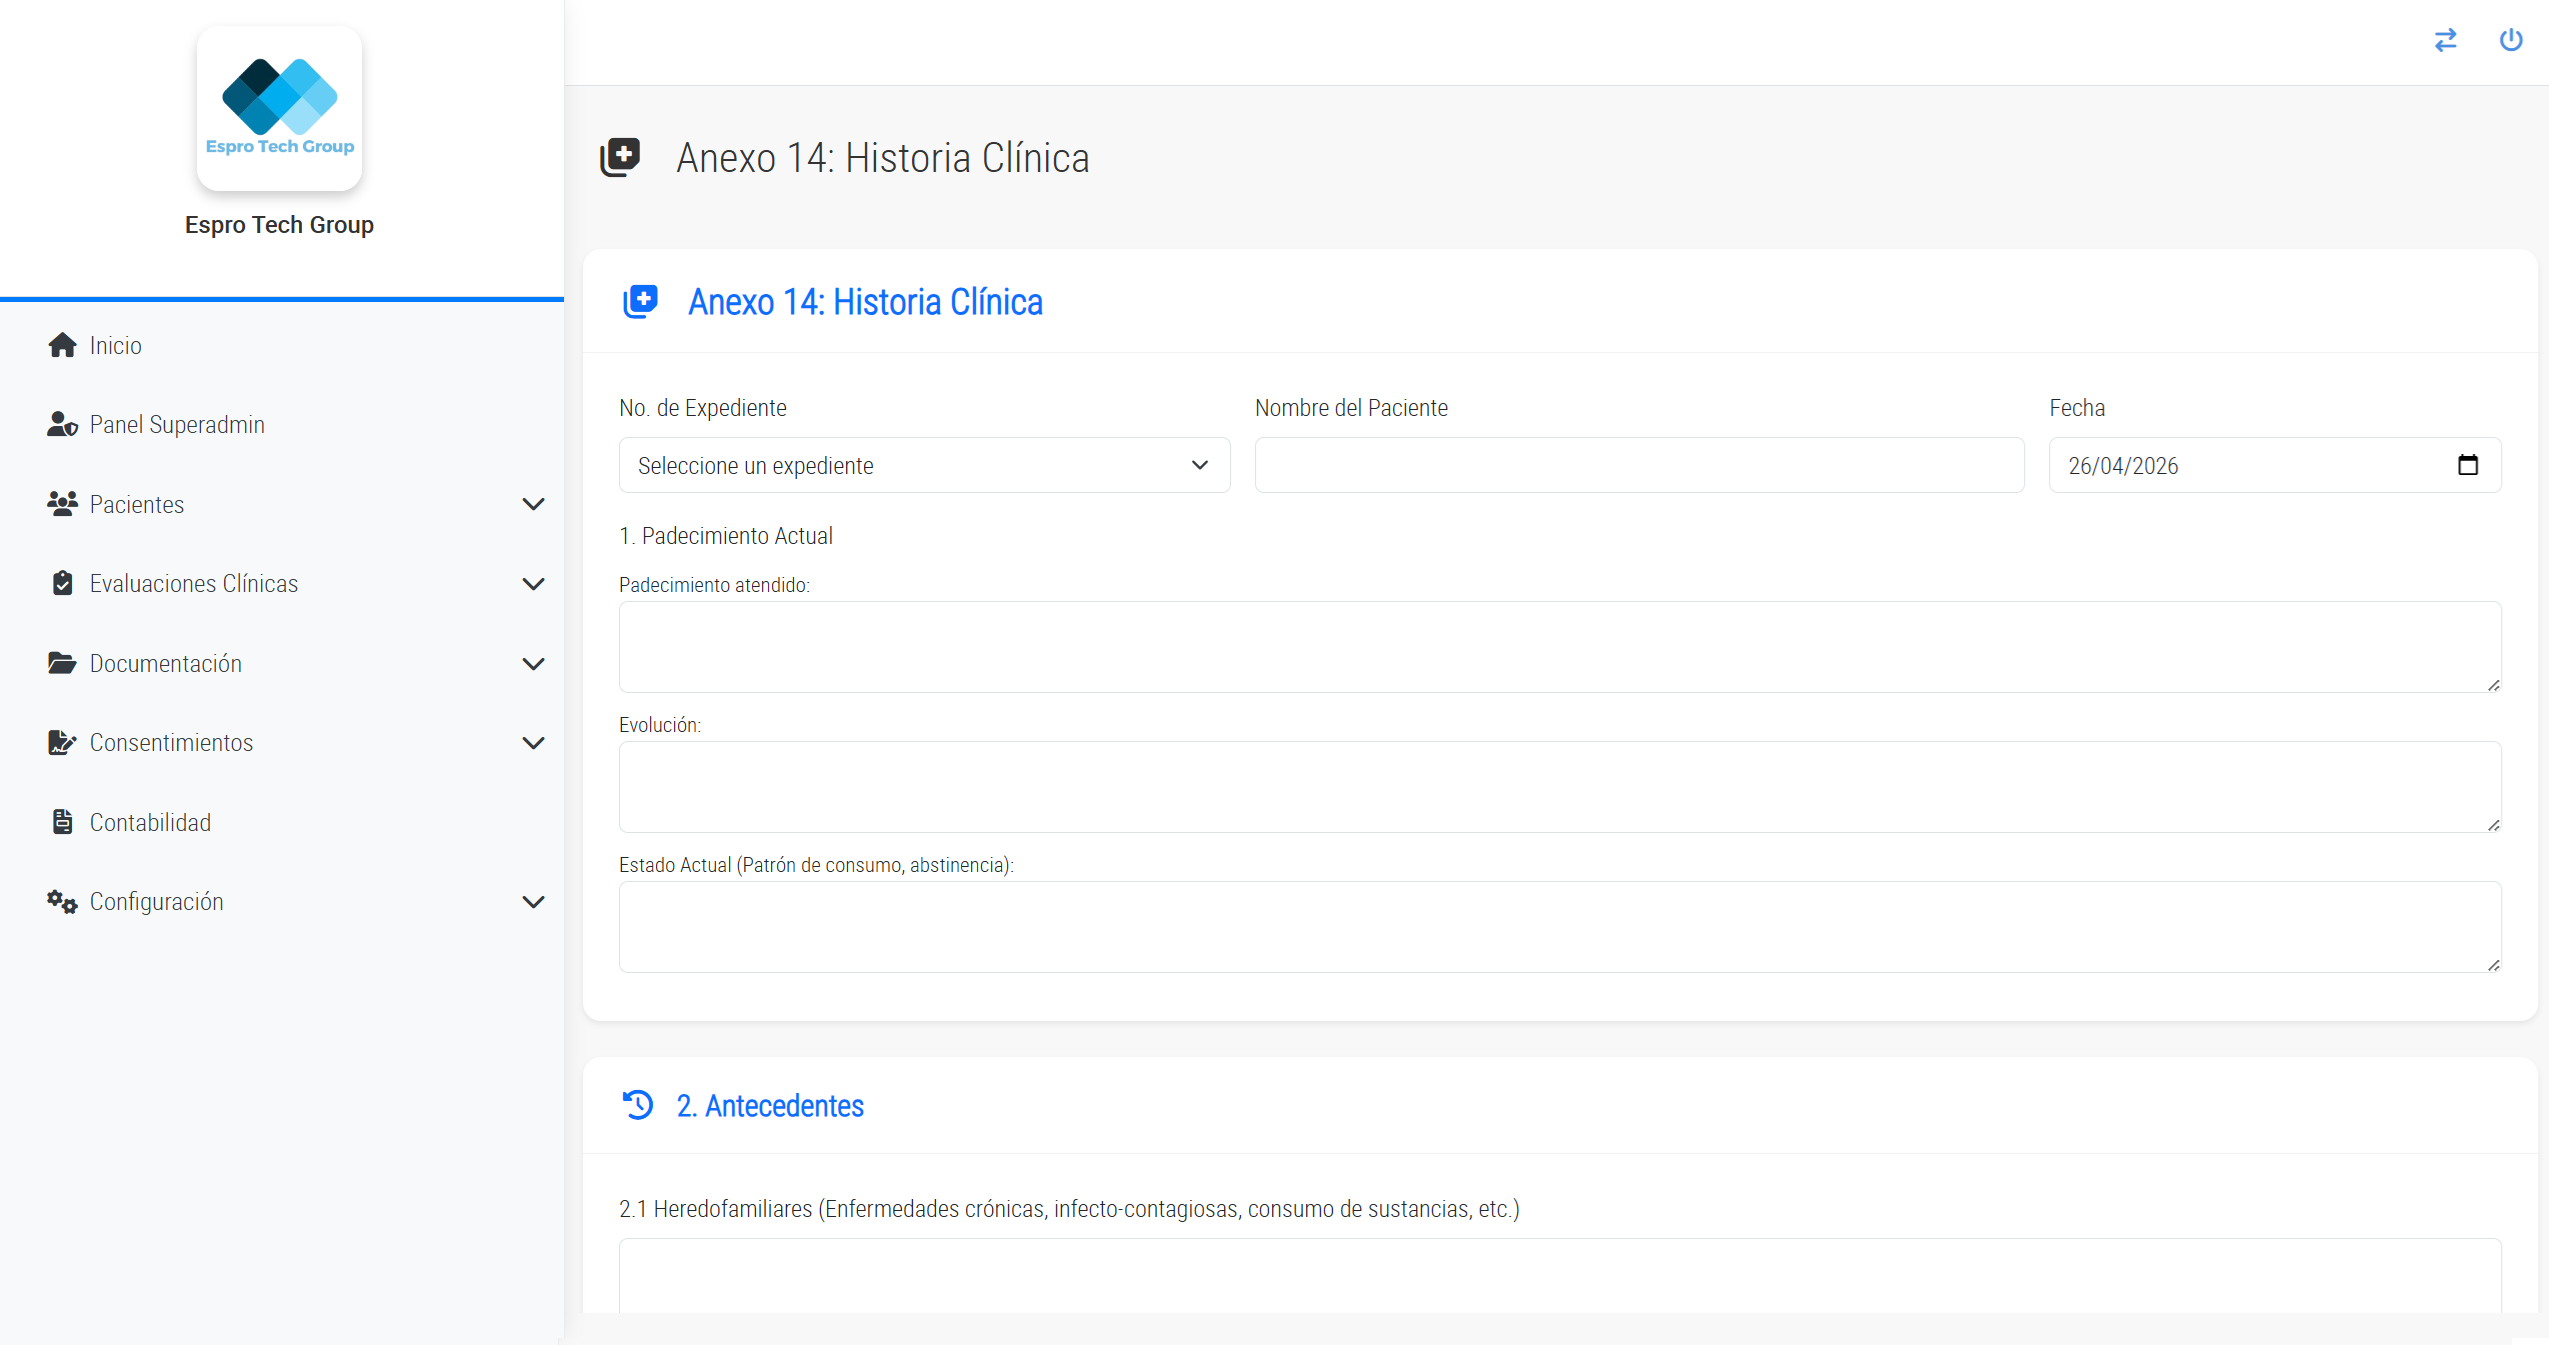Click the Contabilidad invoice icon
The height and width of the screenshot is (1345, 2549).
[x=62, y=822]
